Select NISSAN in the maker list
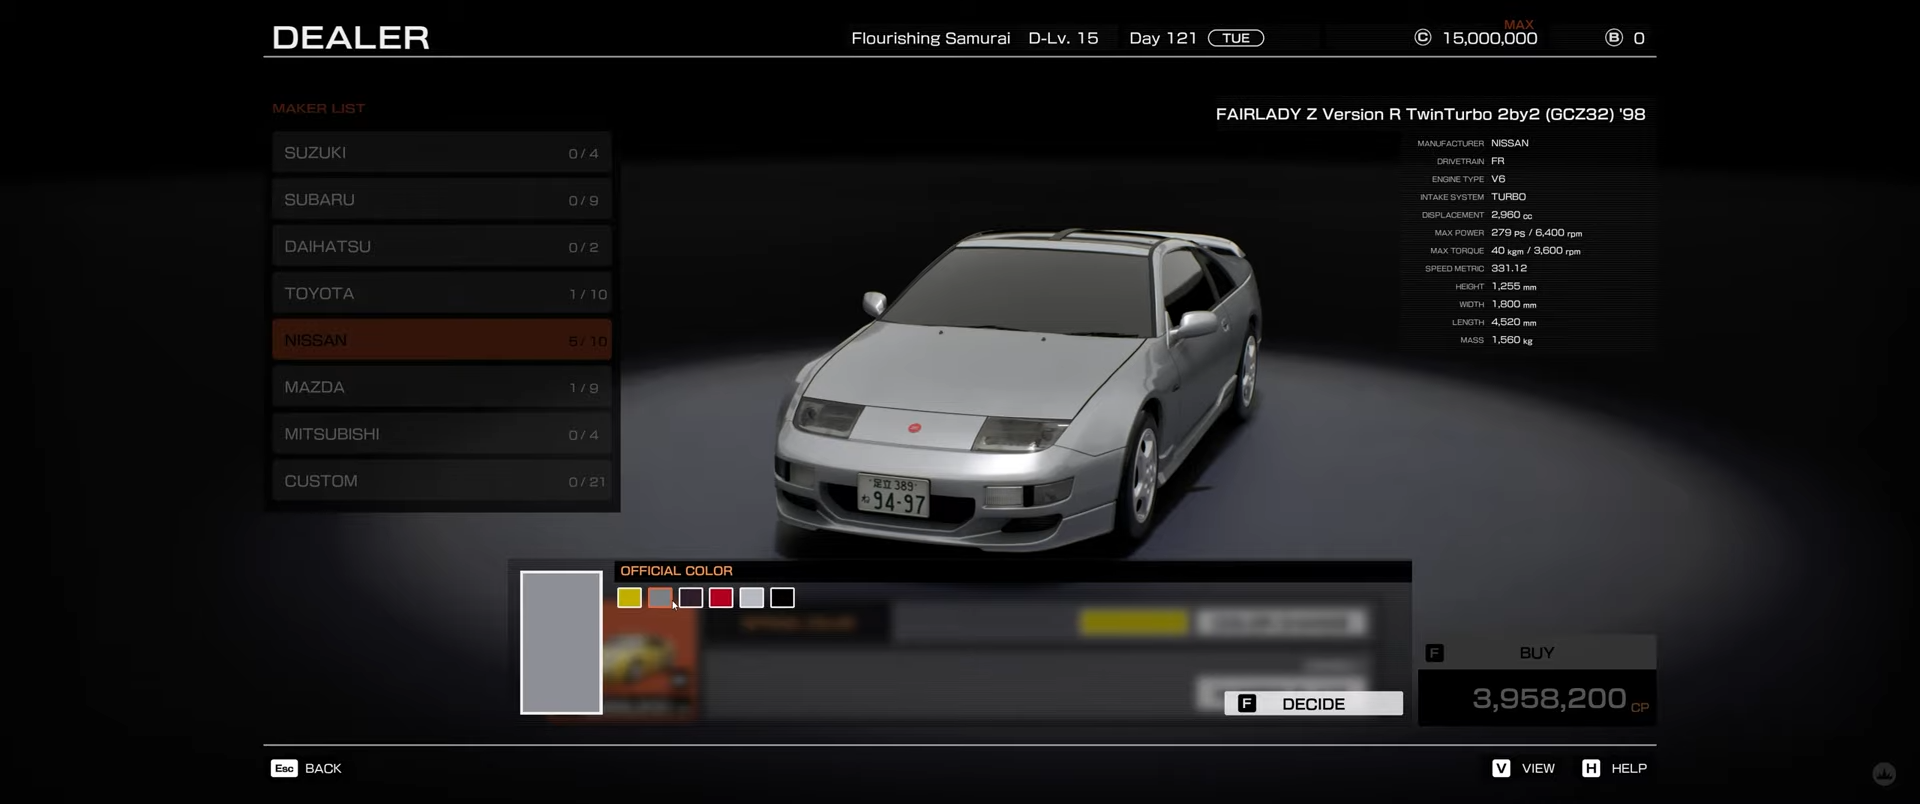 442,340
